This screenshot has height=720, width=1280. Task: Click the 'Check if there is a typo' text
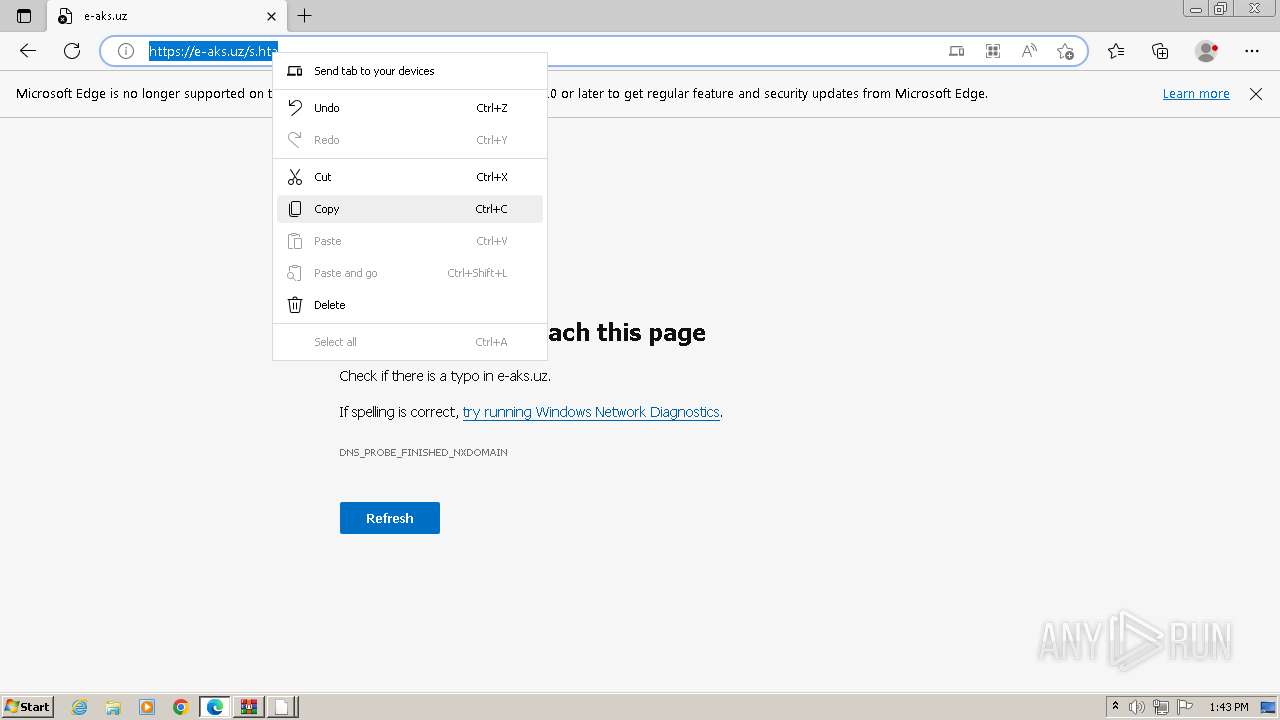click(x=445, y=376)
